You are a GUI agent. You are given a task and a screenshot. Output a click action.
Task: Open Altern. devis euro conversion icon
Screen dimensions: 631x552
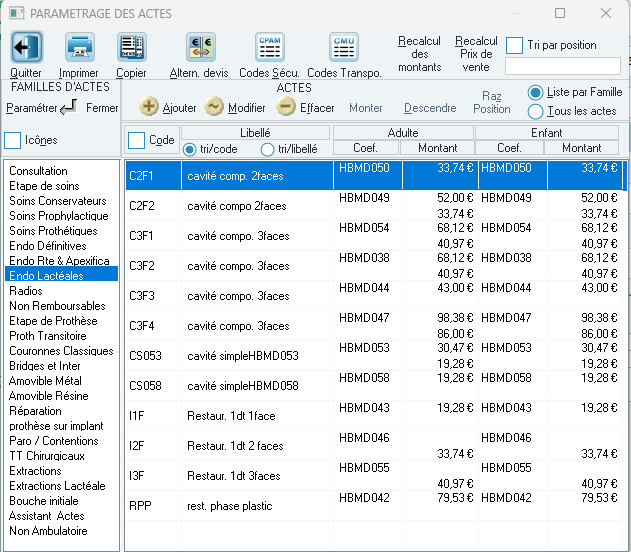coord(201,47)
